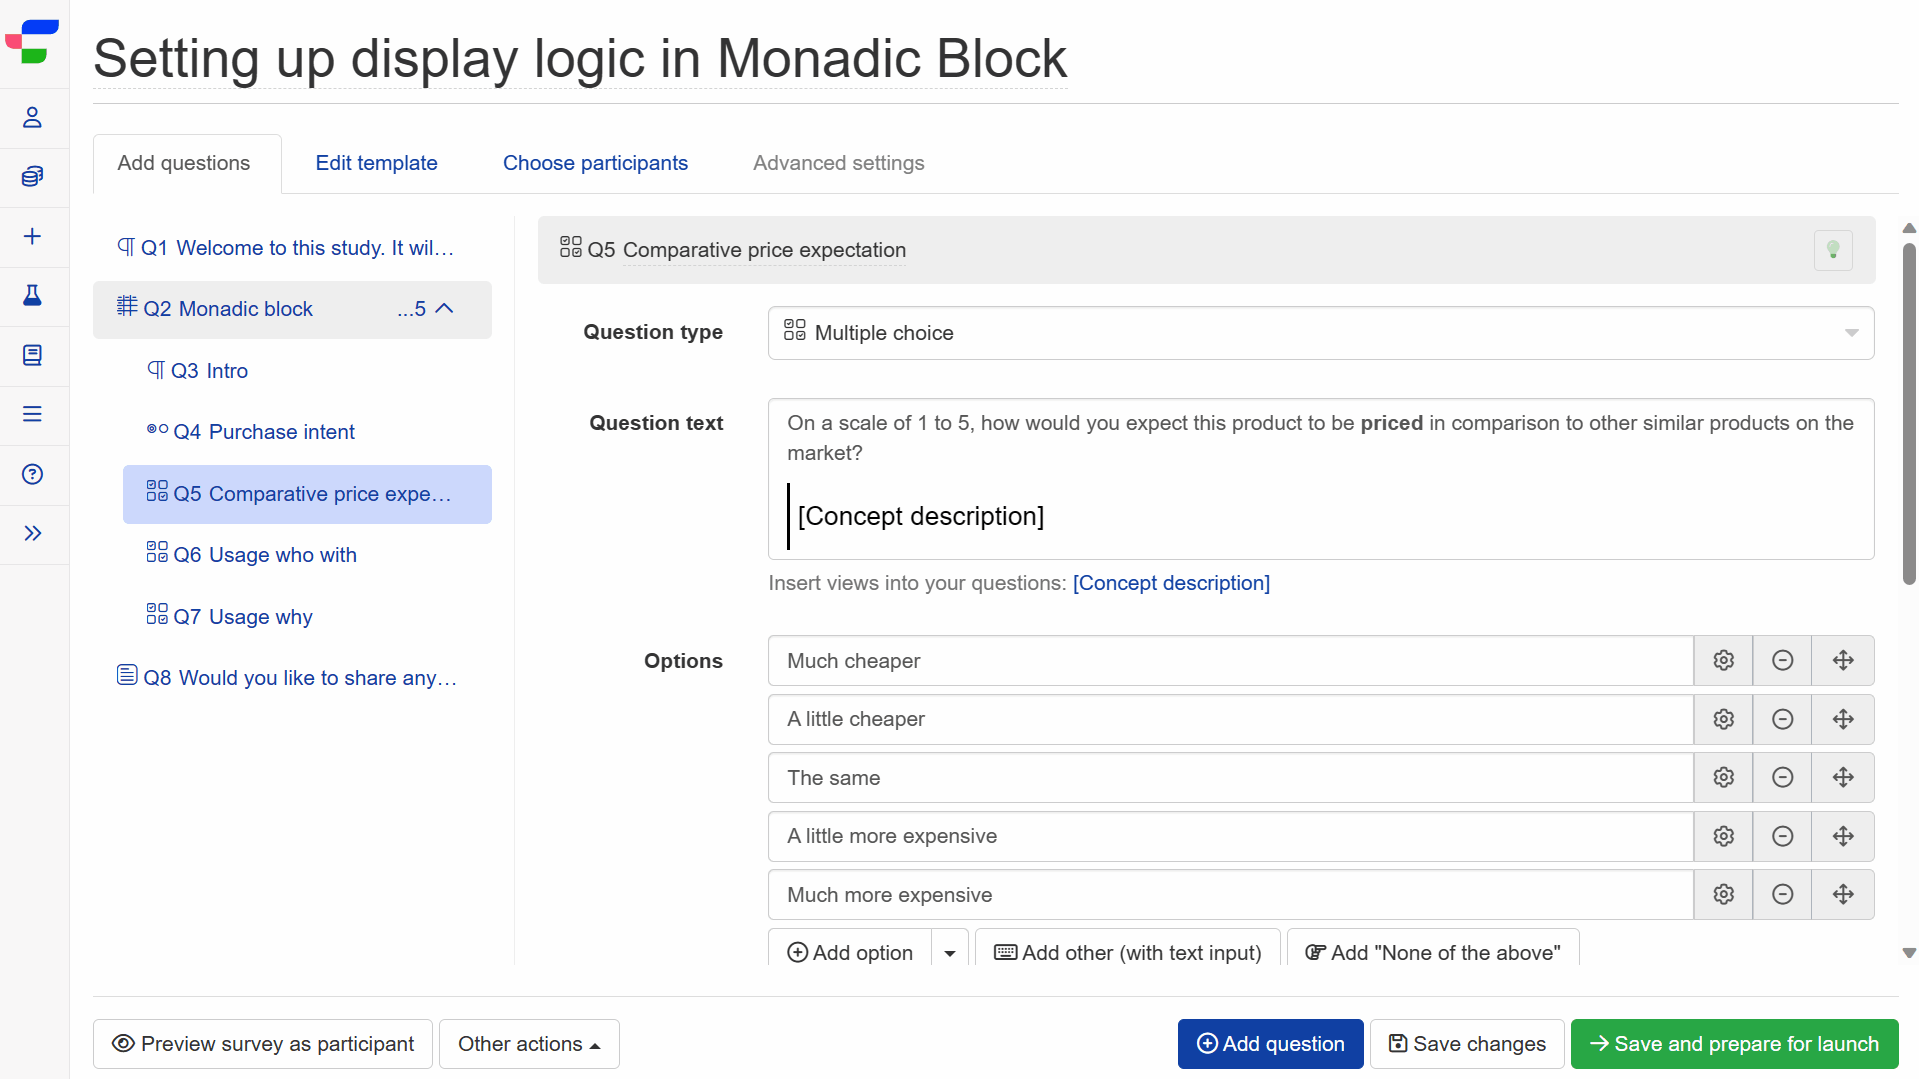The height and width of the screenshot is (1079, 1919).
Task: Click the blue Add question button
Action: pos(1270,1044)
